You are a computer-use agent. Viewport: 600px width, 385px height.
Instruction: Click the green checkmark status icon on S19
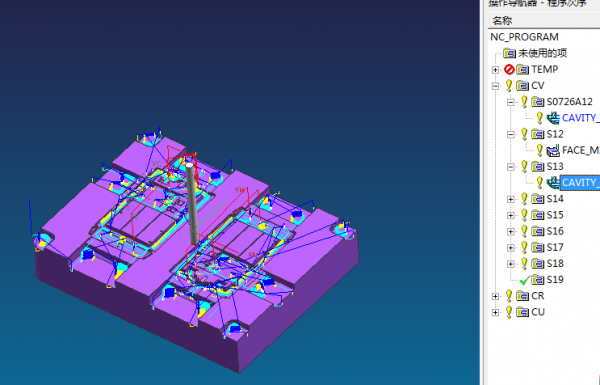coord(524,280)
